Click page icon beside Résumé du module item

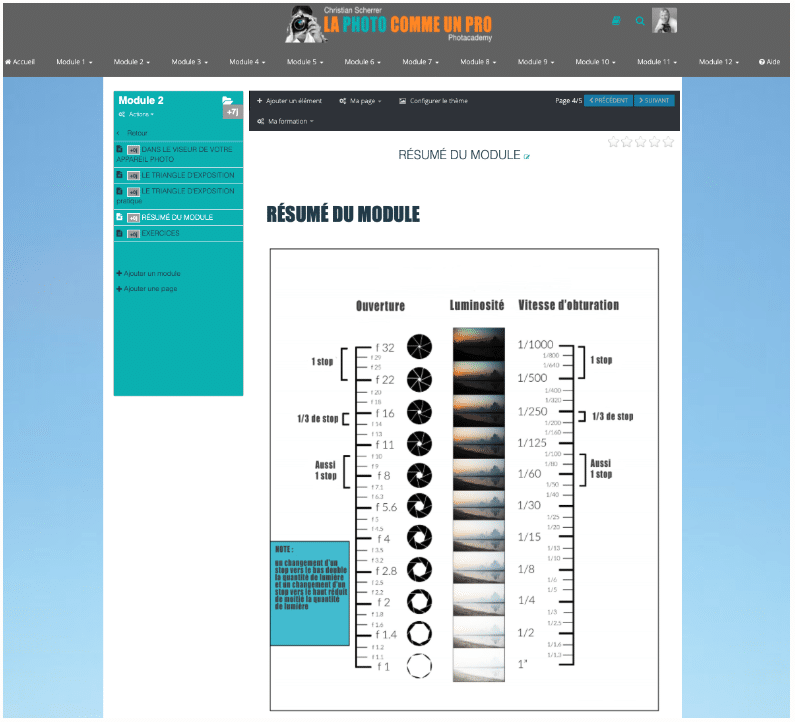pos(120,217)
